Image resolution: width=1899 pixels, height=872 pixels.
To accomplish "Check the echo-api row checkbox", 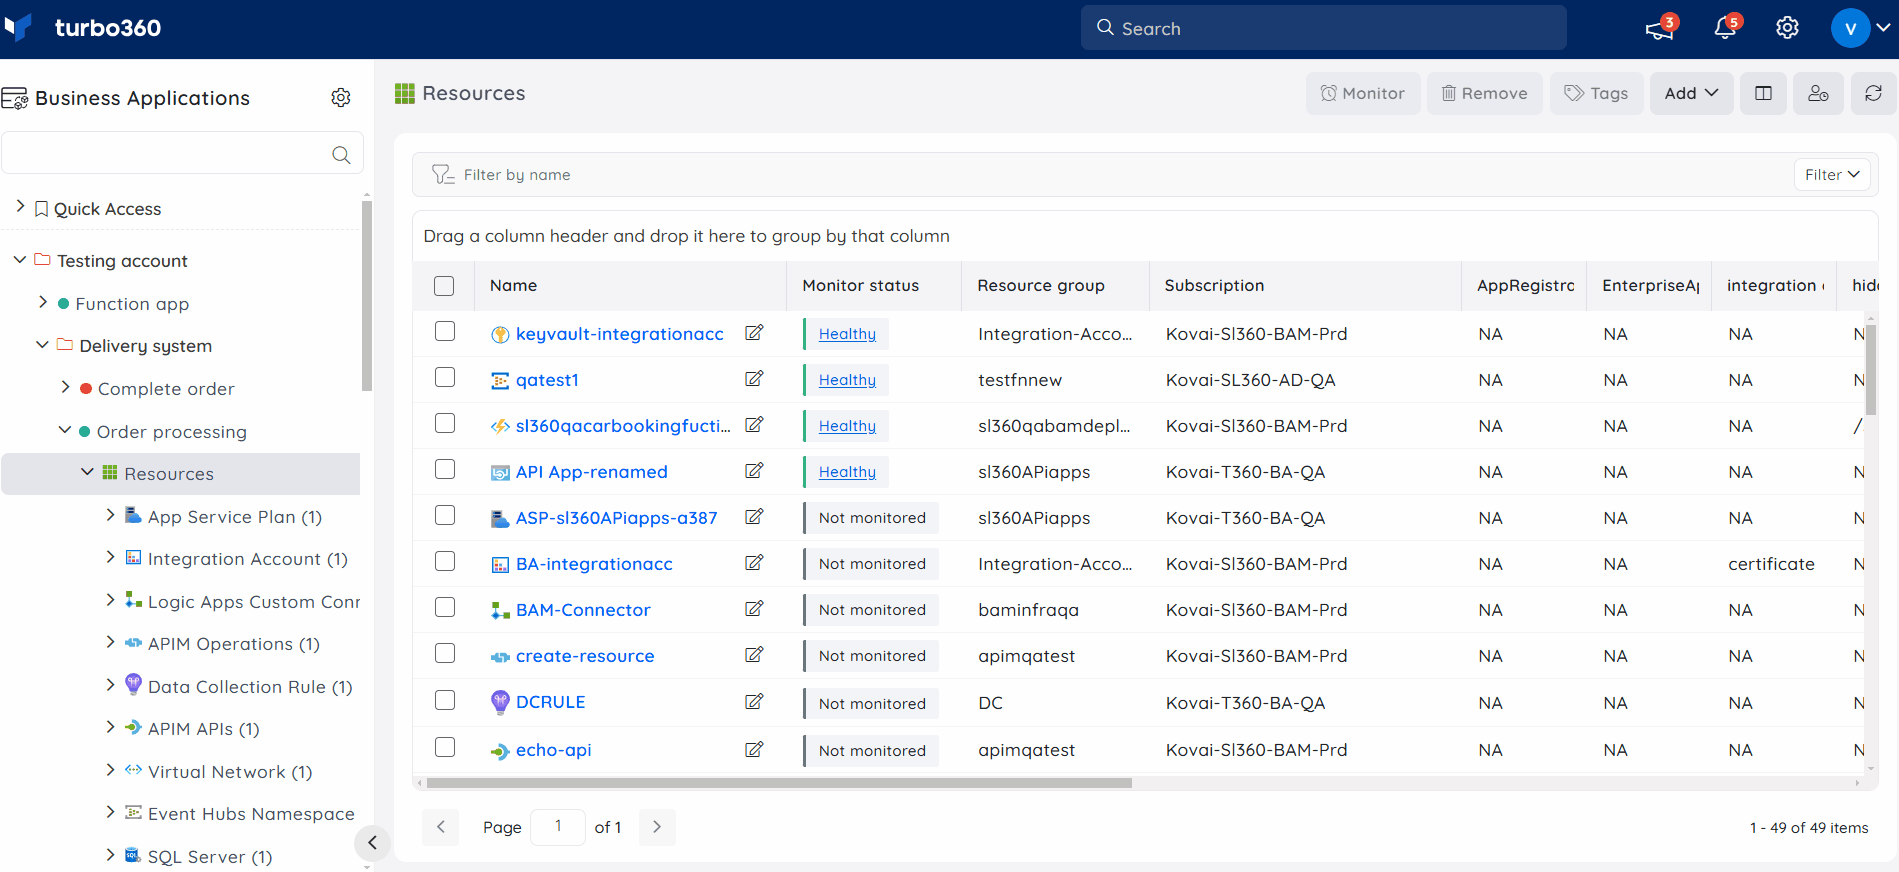I will pos(445,747).
